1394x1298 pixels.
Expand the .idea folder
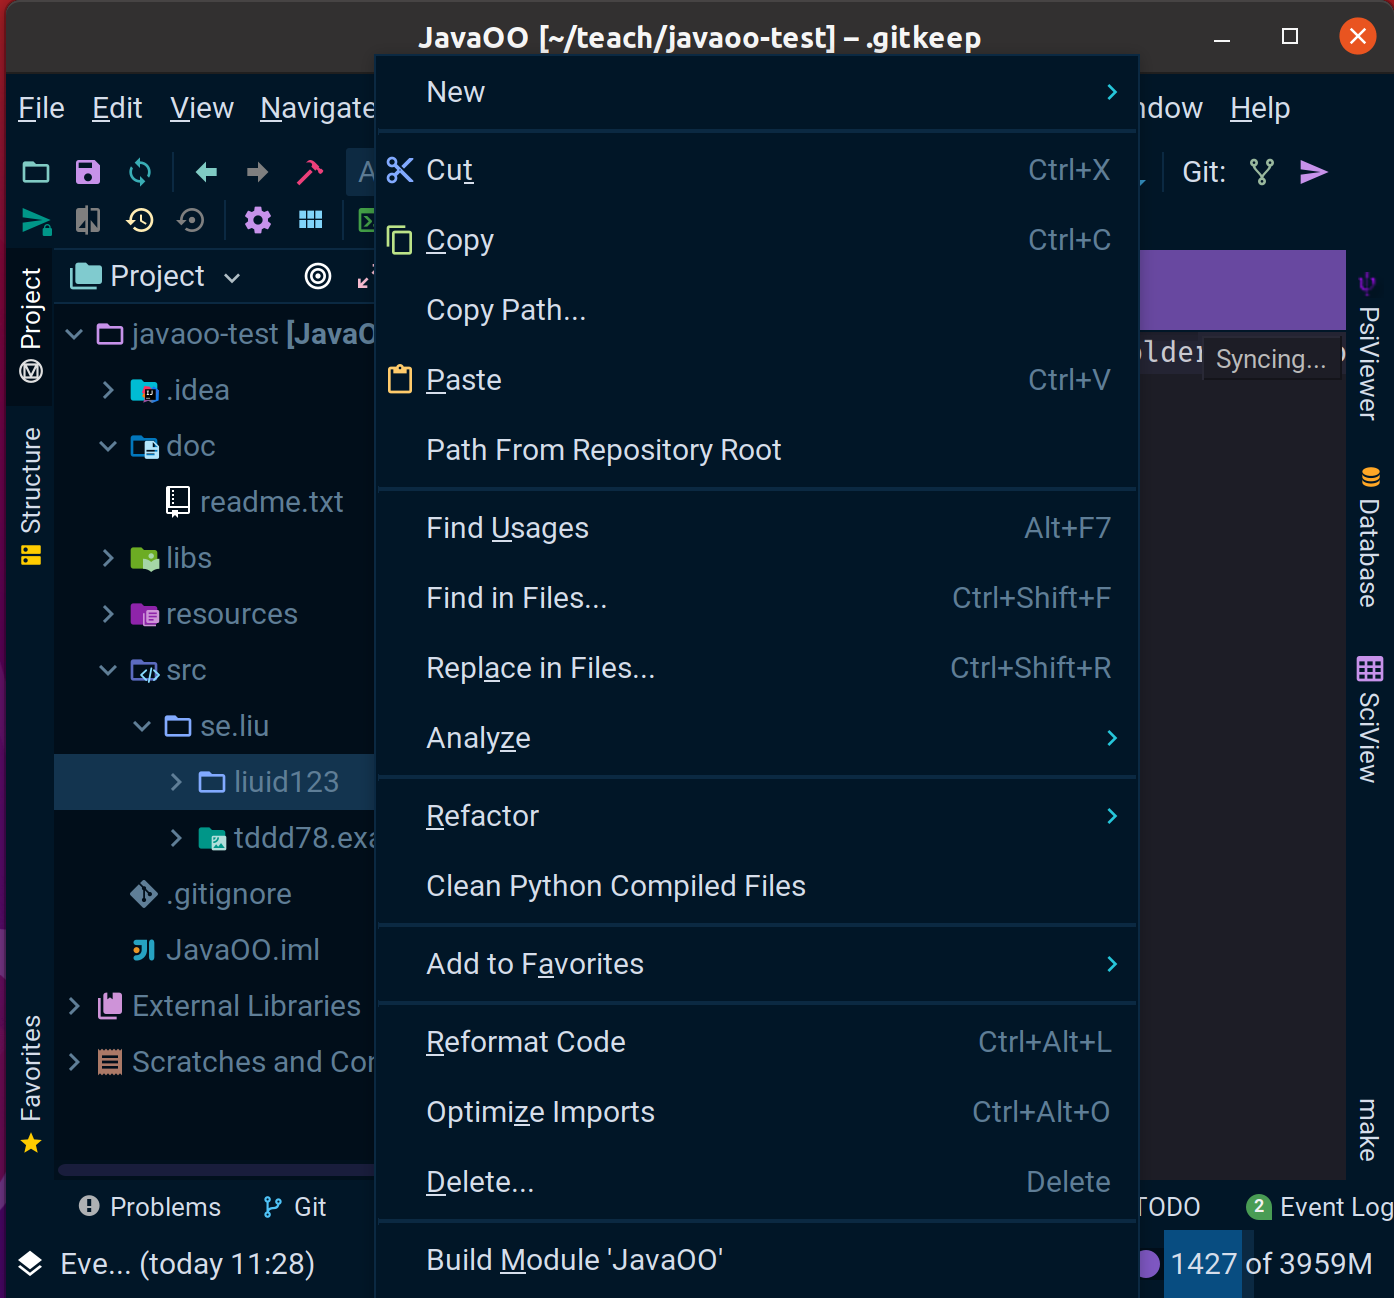108,390
